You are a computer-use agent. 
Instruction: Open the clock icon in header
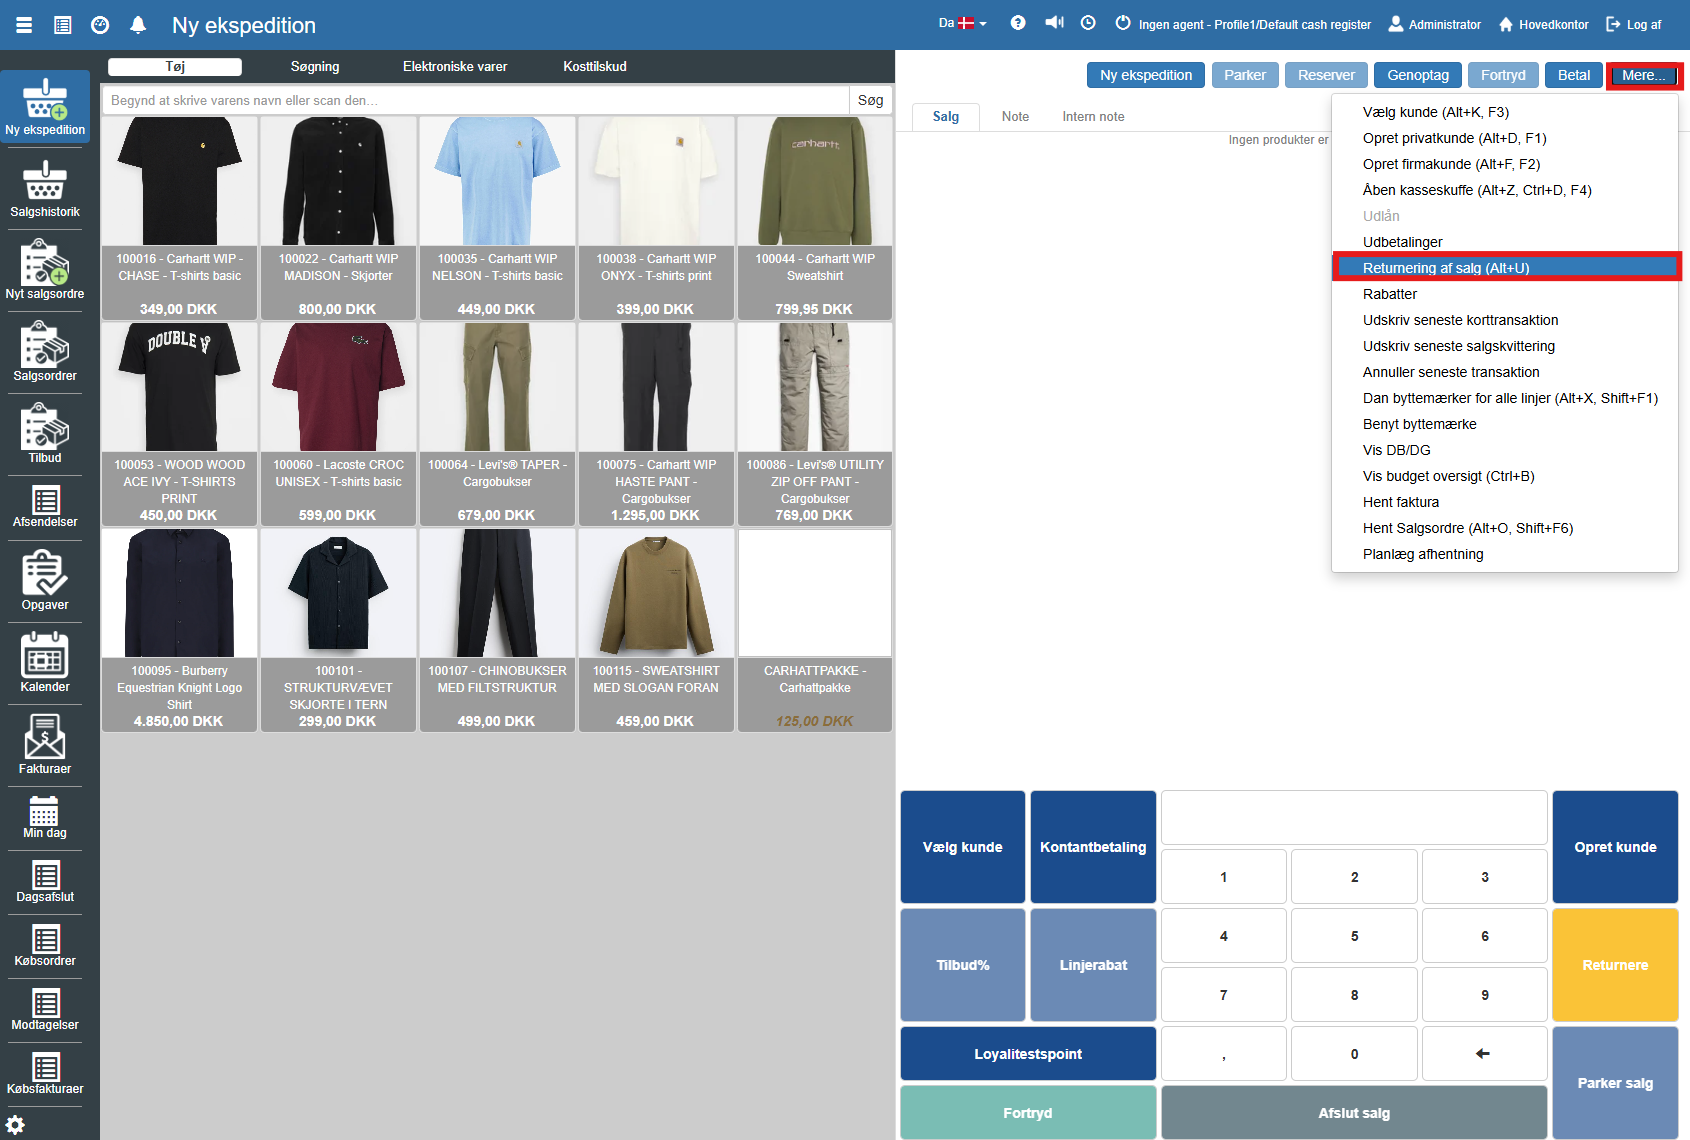tap(1089, 23)
